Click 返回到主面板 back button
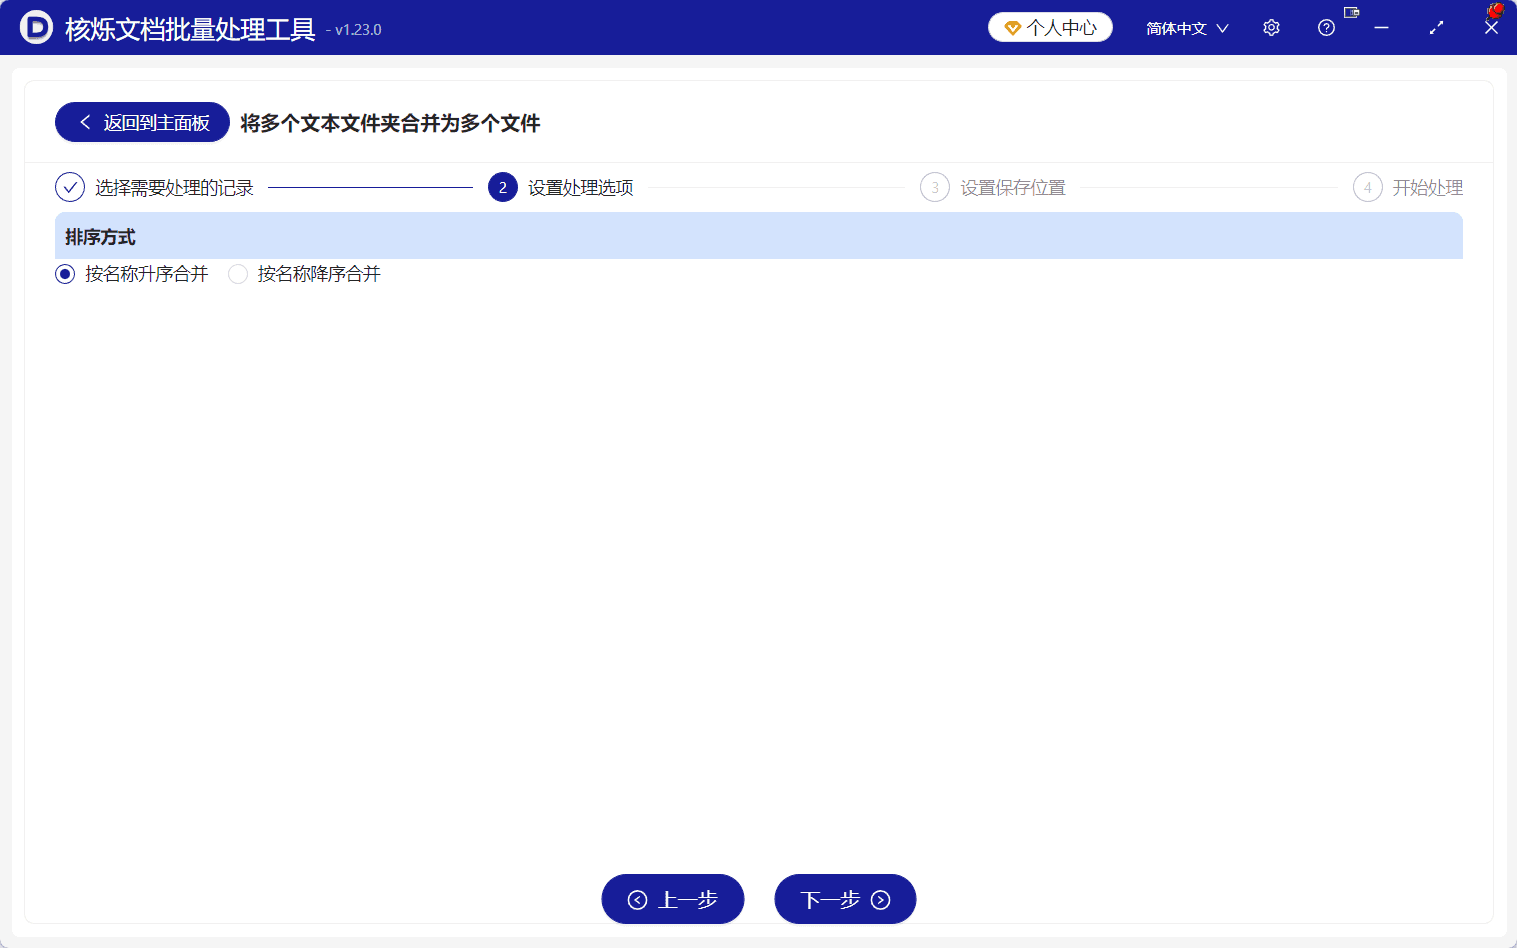The image size is (1517, 948). click(x=142, y=122)
